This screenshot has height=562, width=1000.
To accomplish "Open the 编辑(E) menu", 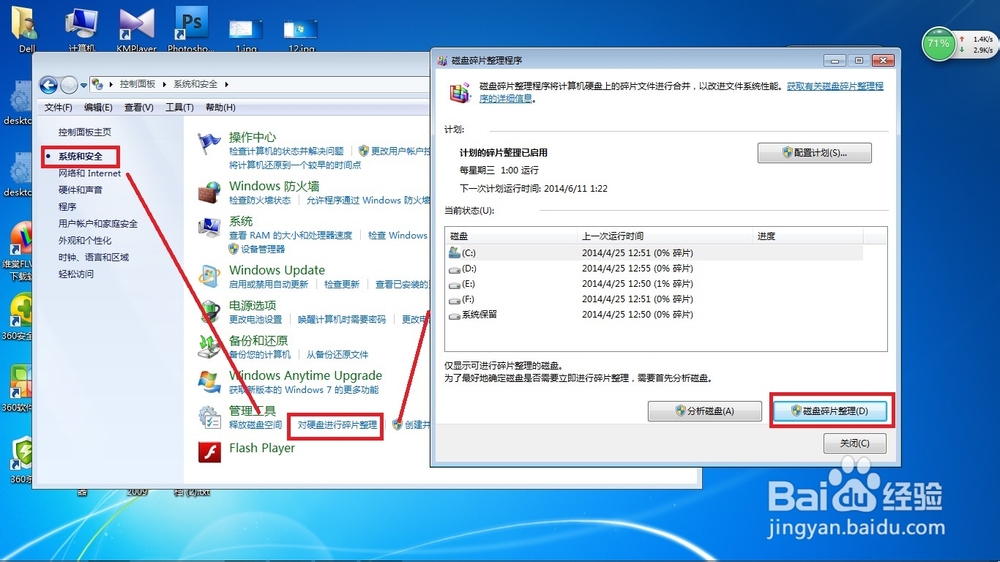I will click(x=98, y=107).
